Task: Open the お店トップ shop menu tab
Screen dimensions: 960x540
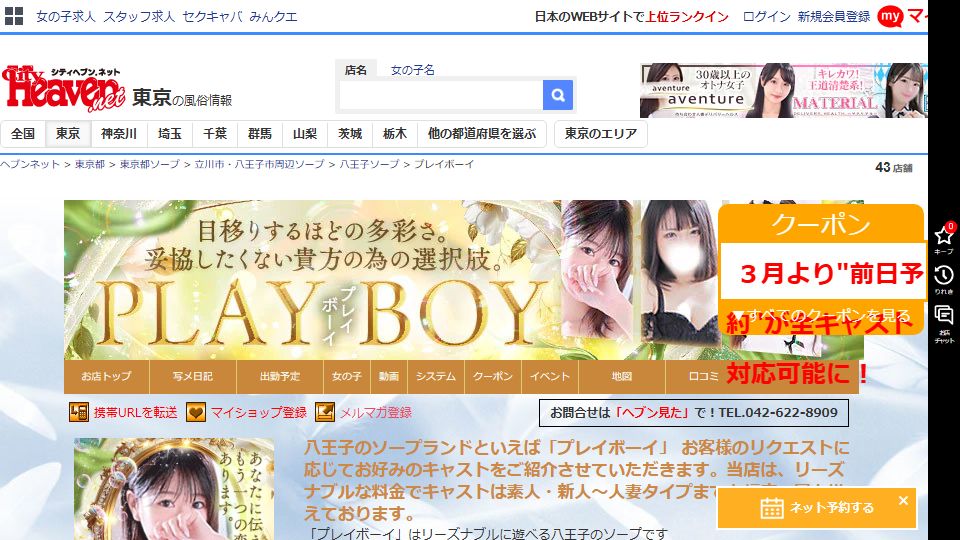Action: click(107, 377)
